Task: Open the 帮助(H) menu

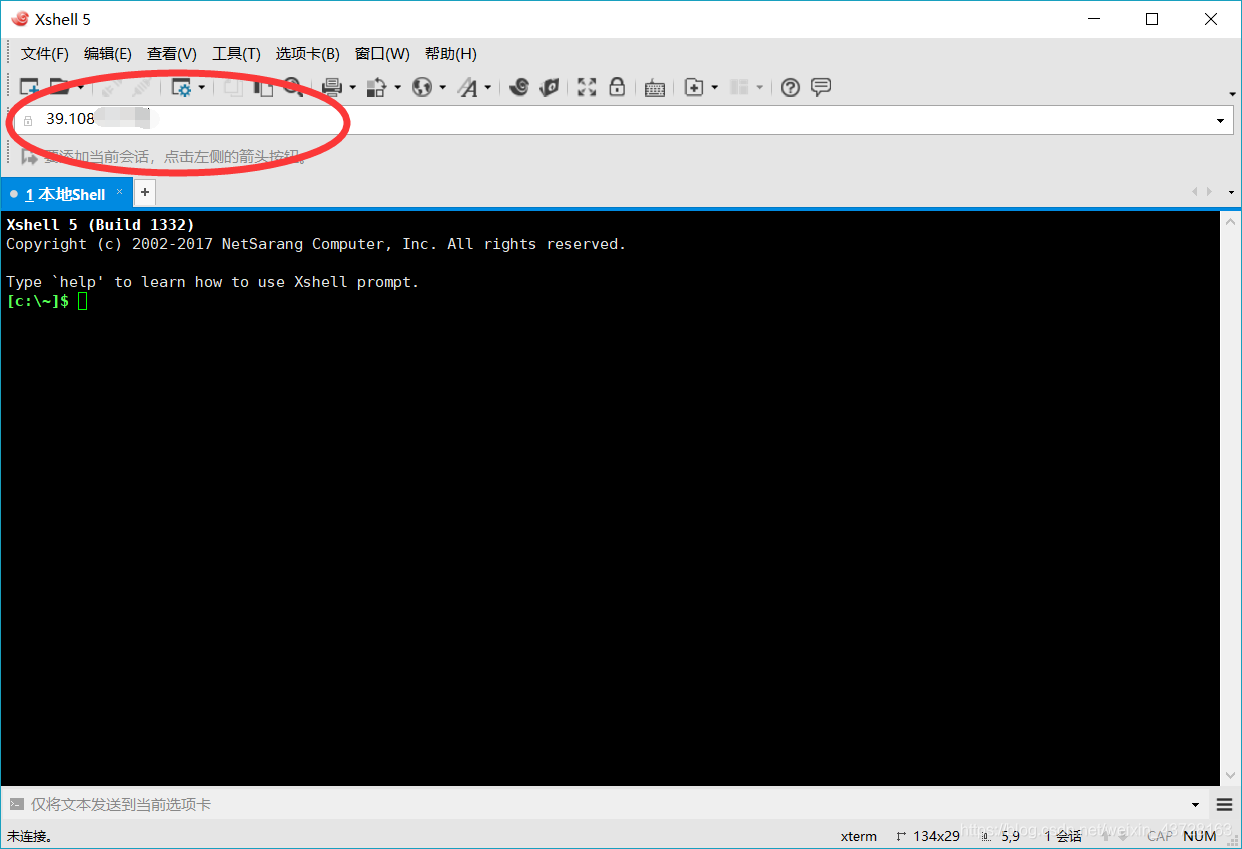Action: pyautogui.click(x=451, y=54)
